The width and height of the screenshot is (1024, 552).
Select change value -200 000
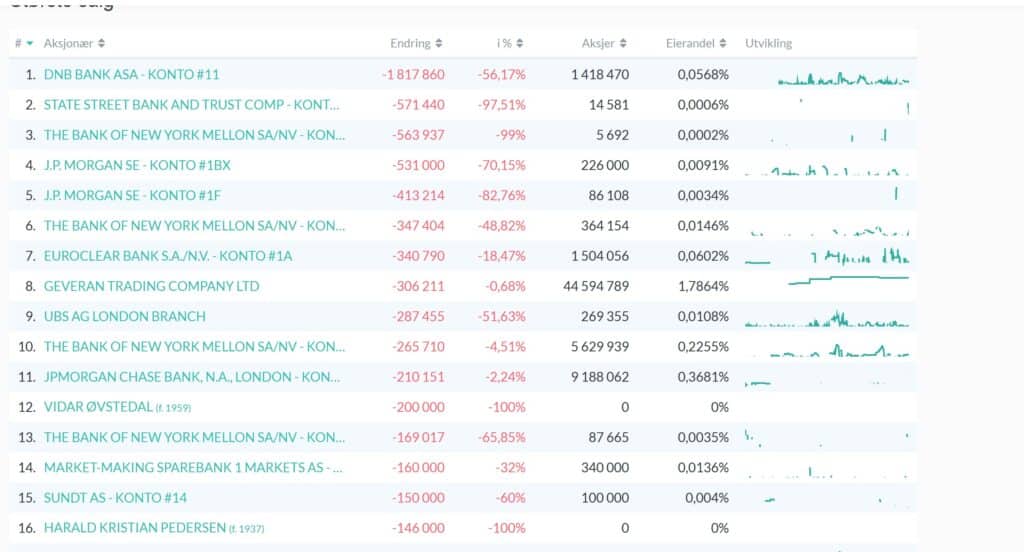click(418, 407)
